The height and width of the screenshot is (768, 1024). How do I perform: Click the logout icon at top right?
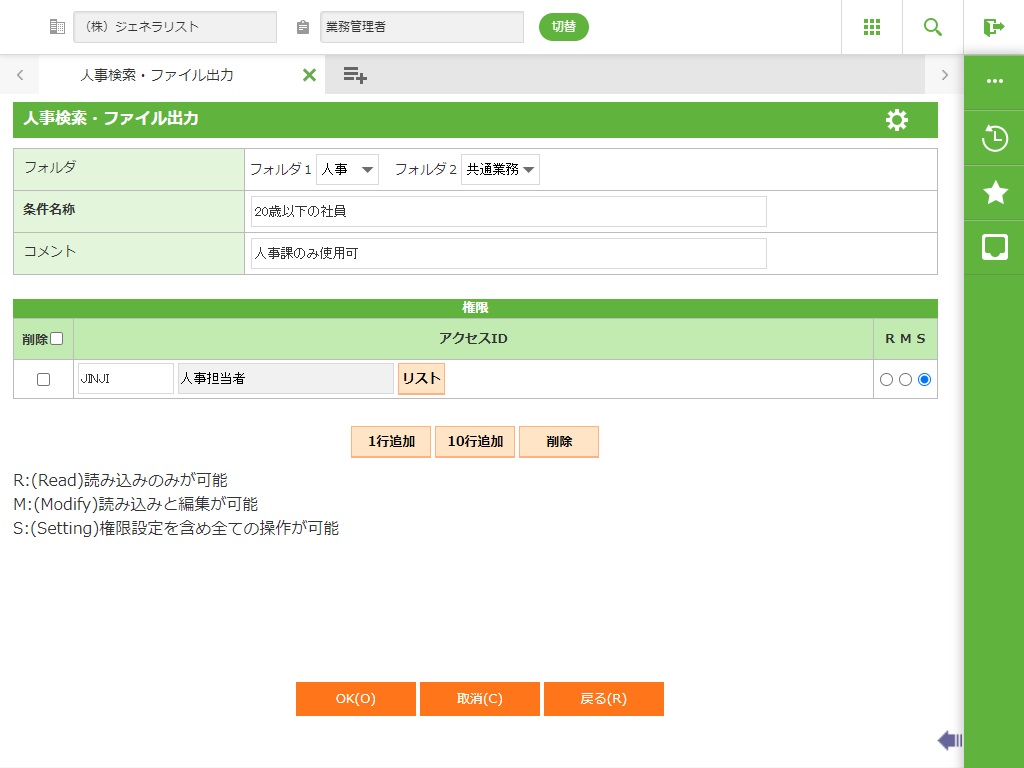pos(993,27)
